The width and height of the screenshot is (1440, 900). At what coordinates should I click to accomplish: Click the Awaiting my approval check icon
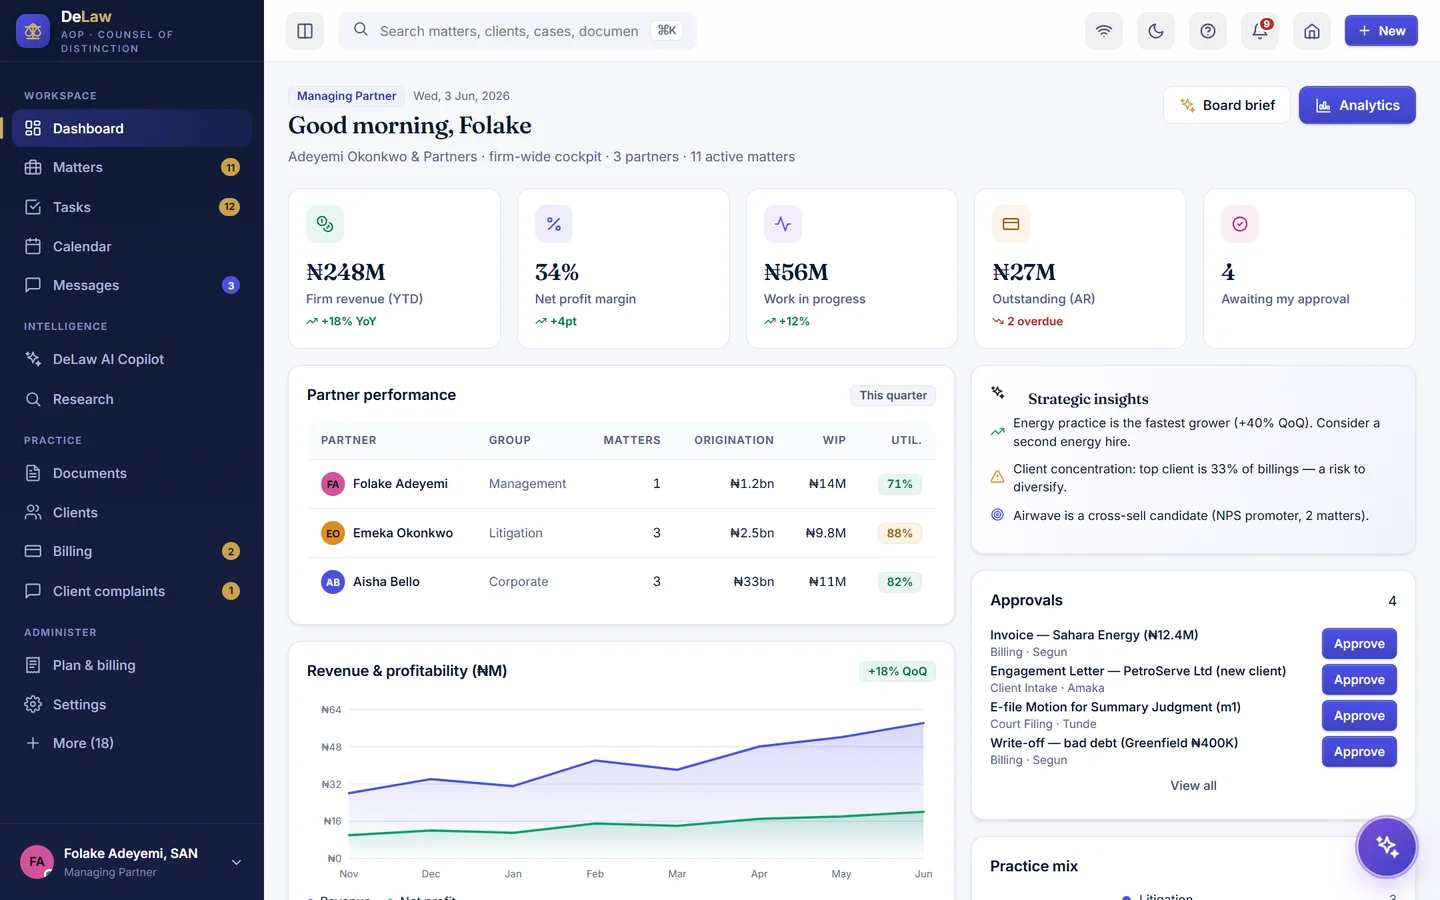pyautogui.click(x=1240, y=224)
